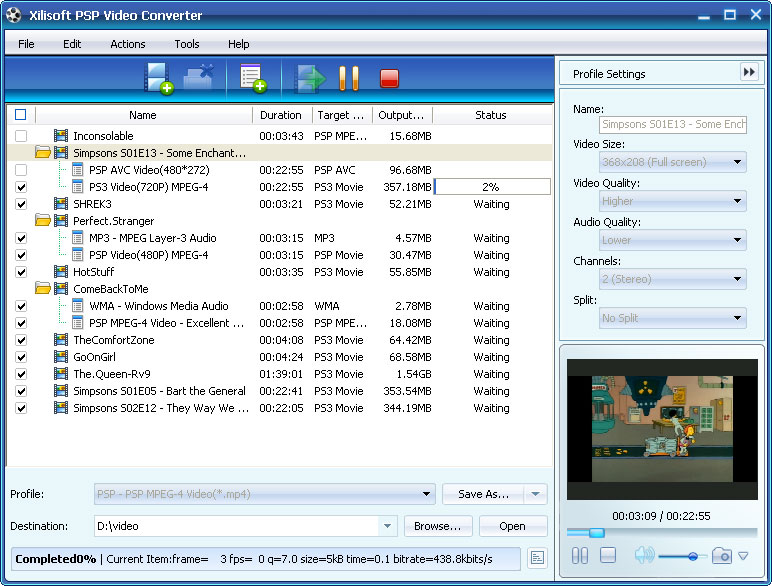Click profile document icon of MP3 item
The width and height of the screenshot is (772, 586).
[x=77, y=238]
